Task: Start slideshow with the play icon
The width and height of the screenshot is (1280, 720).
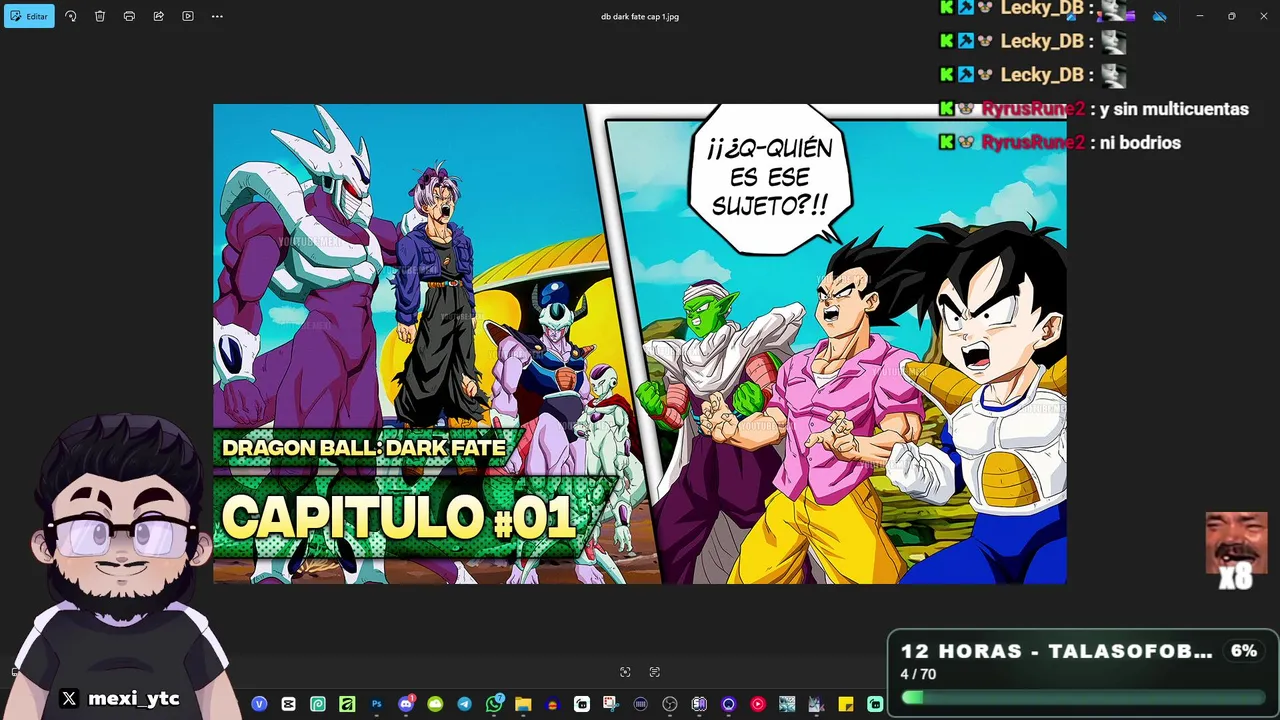Action: 188,16
